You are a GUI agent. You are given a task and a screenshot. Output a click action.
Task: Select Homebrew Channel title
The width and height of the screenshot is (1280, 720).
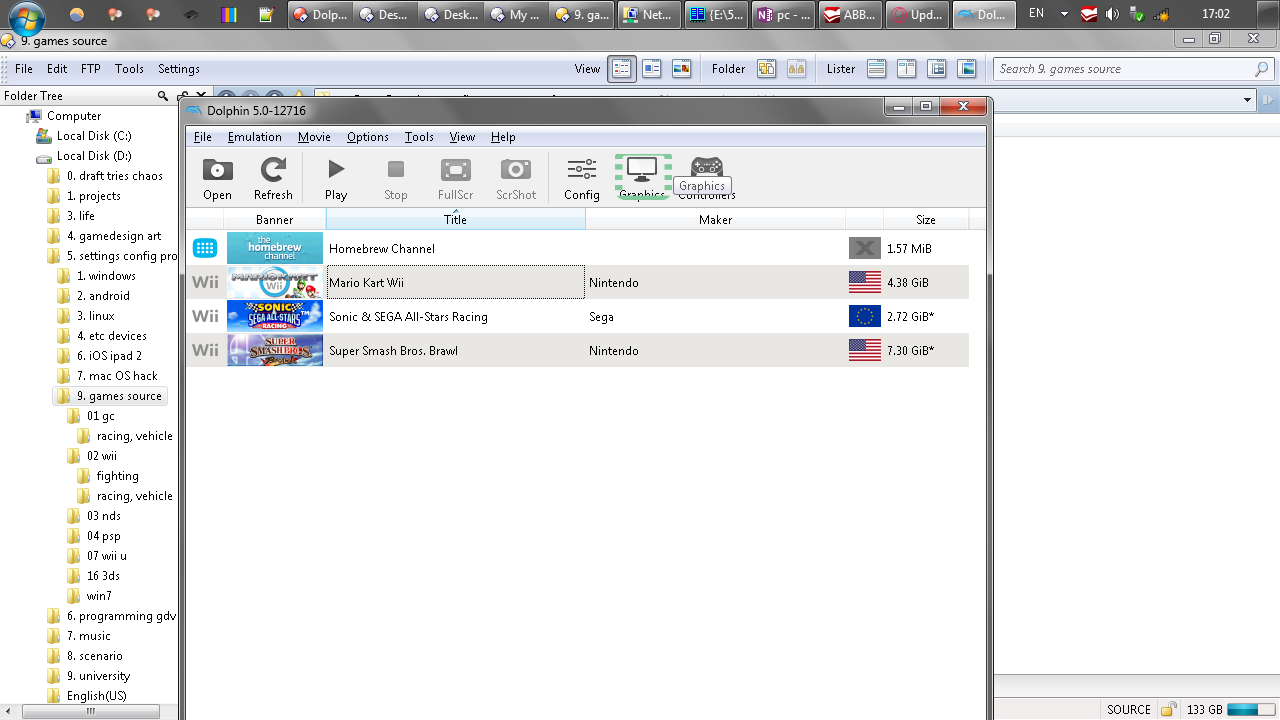(382, 249)
